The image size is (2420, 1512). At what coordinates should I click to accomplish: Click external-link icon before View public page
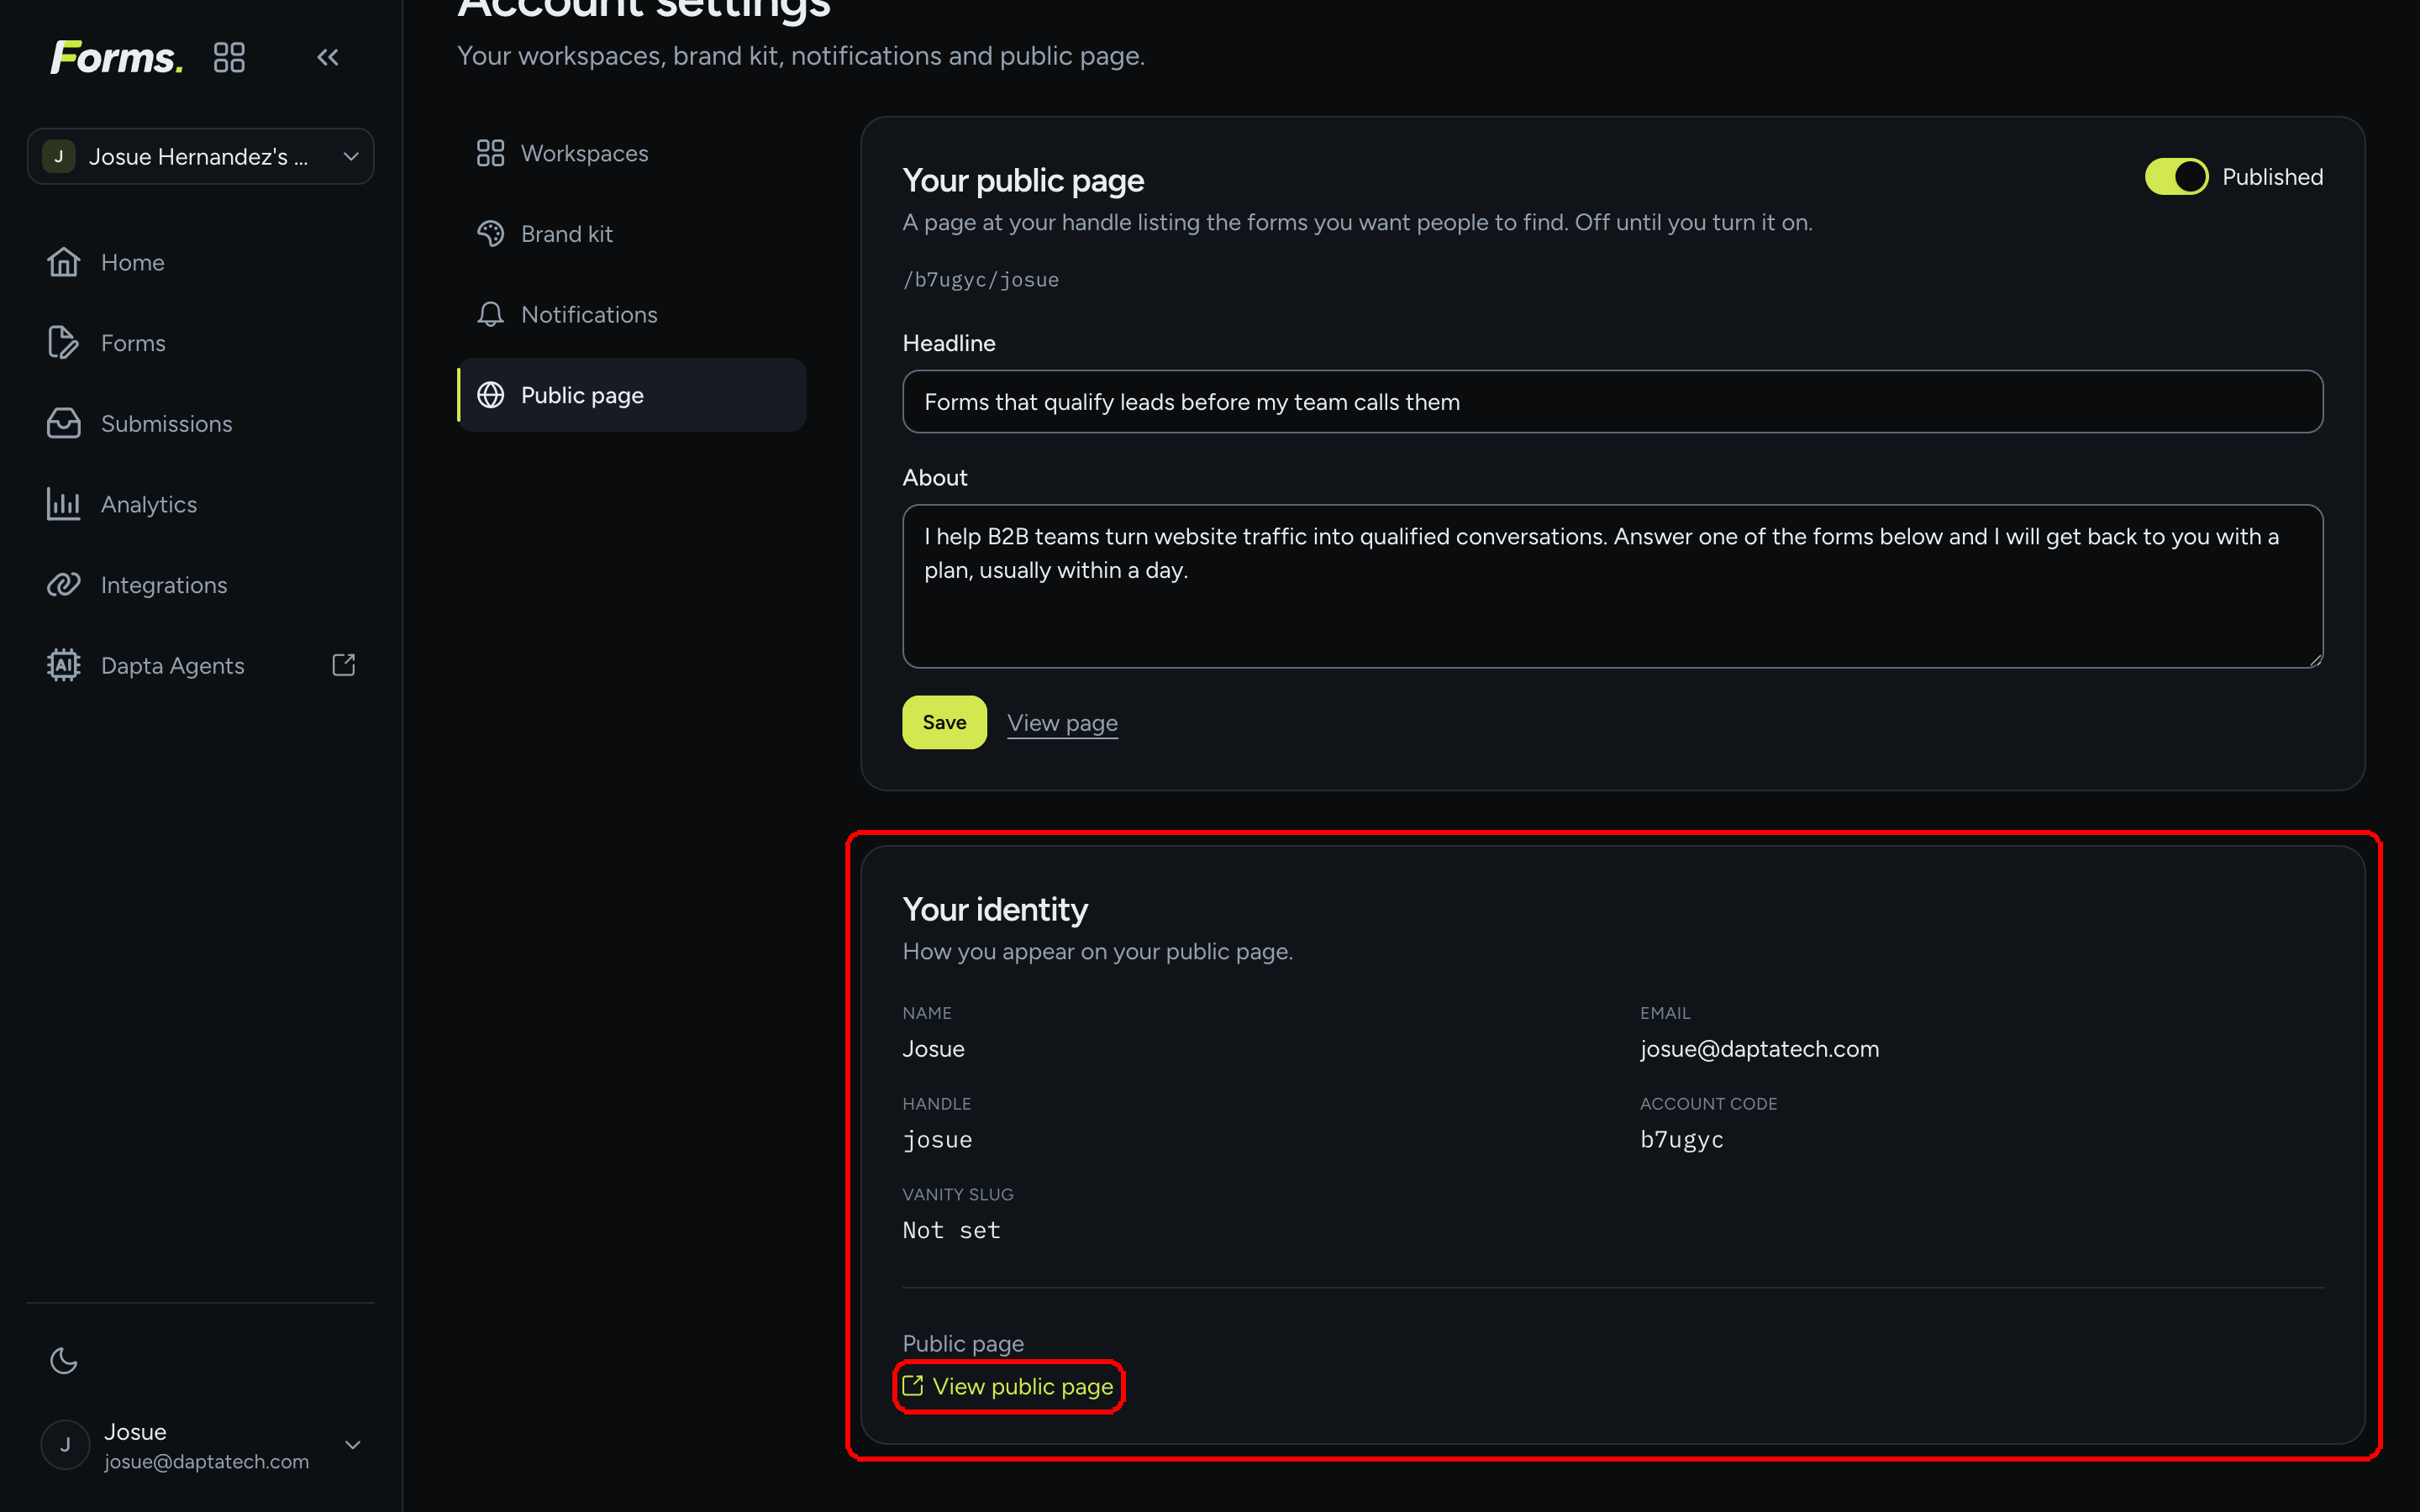pos(912,1386)
